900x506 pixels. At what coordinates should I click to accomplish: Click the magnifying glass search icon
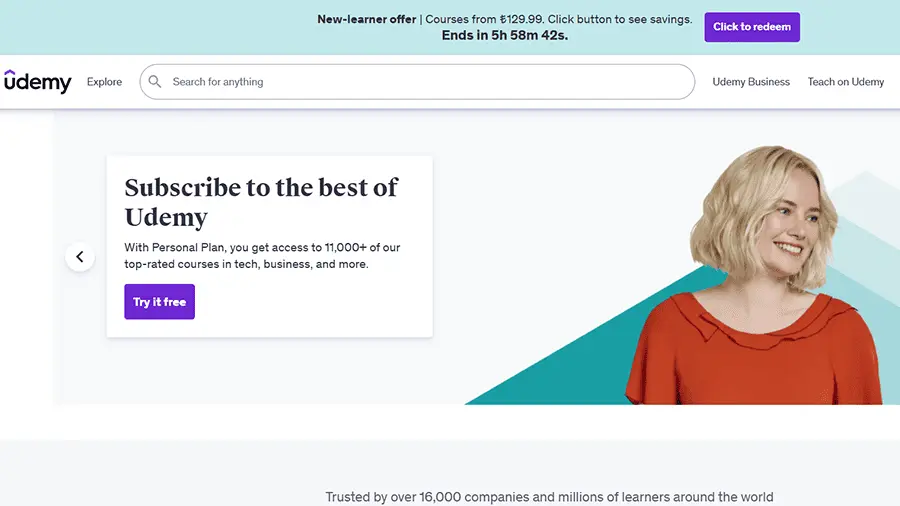point(155,82)
